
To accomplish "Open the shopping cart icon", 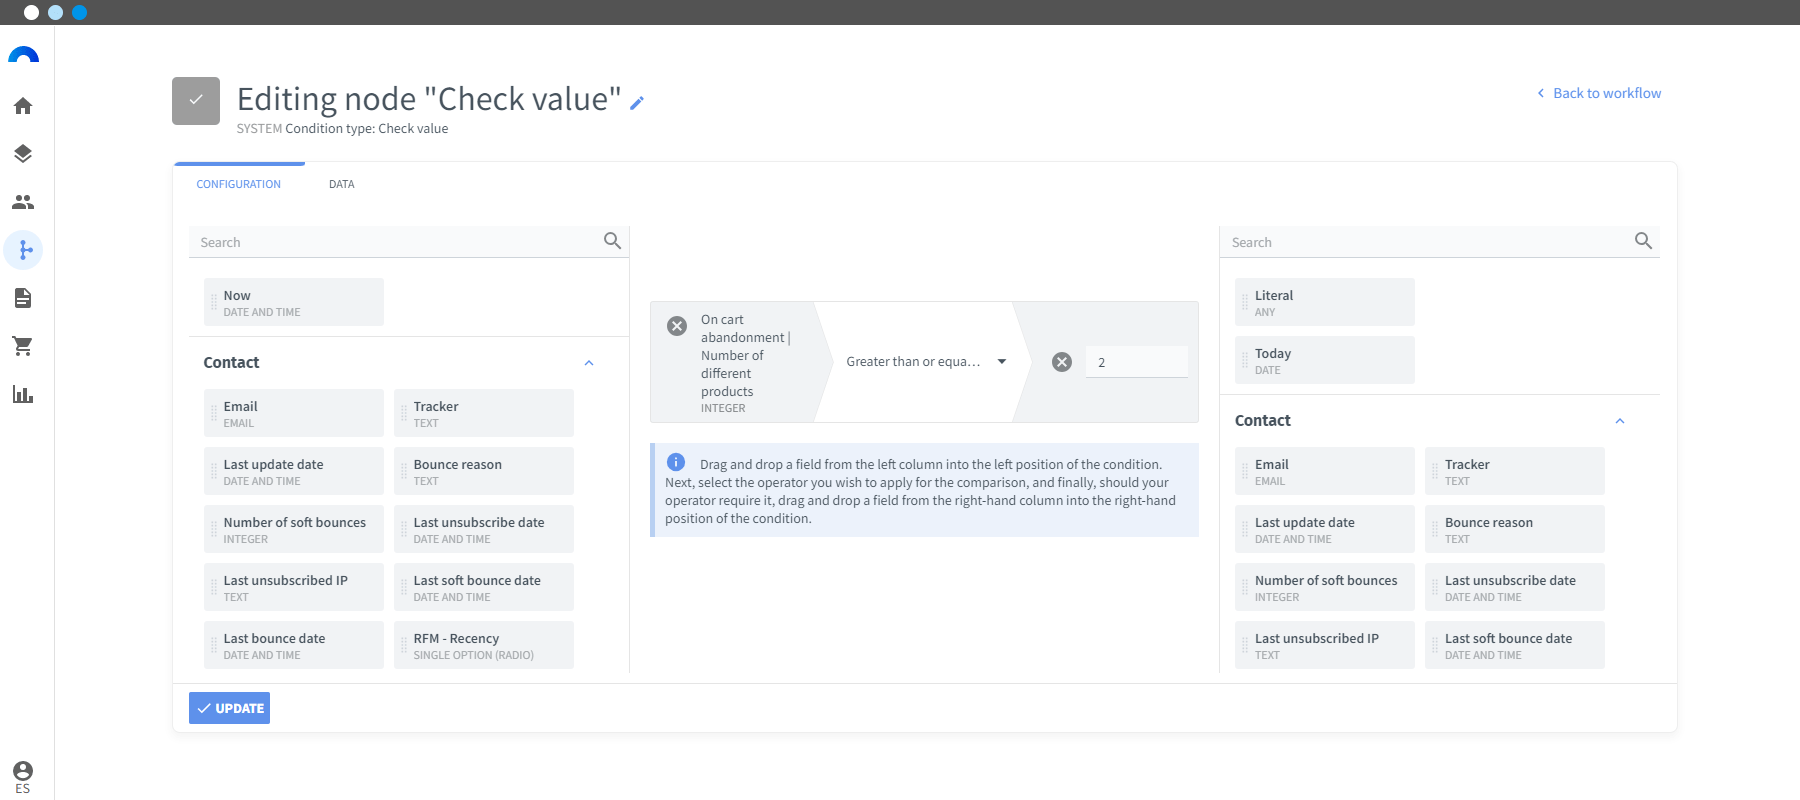I will coord(23,346).
